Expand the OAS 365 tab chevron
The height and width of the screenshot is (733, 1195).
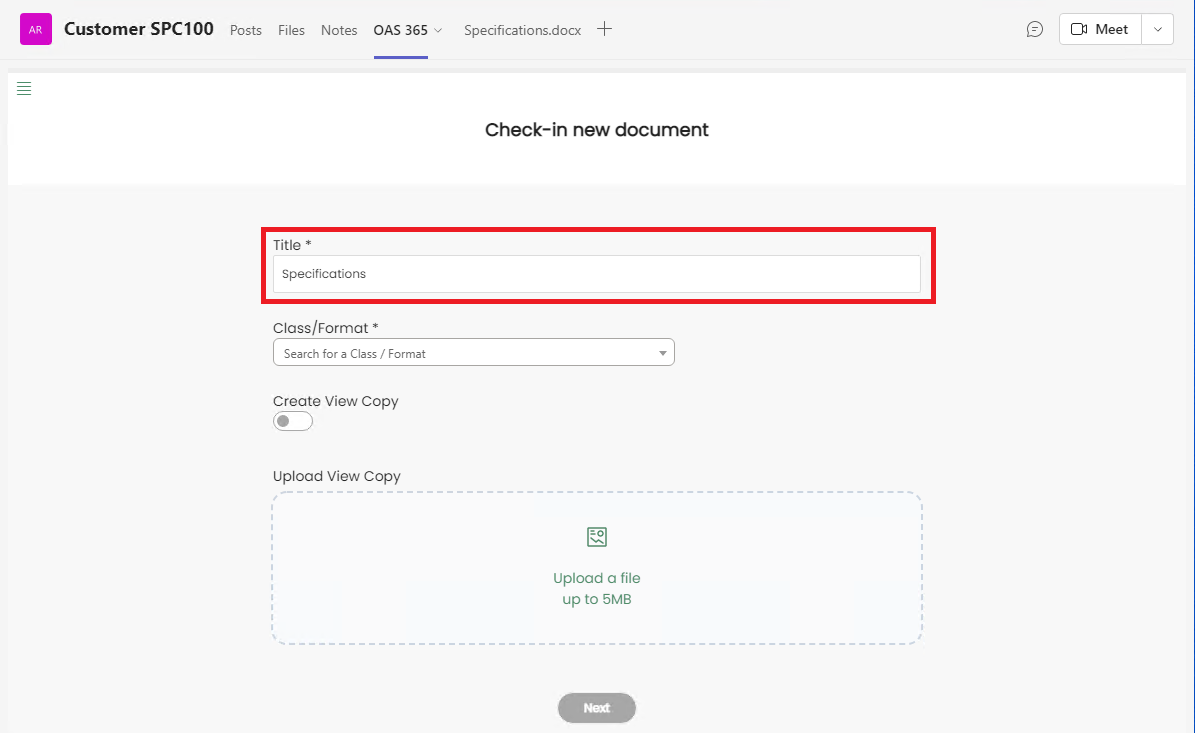[x=438, y=31]
